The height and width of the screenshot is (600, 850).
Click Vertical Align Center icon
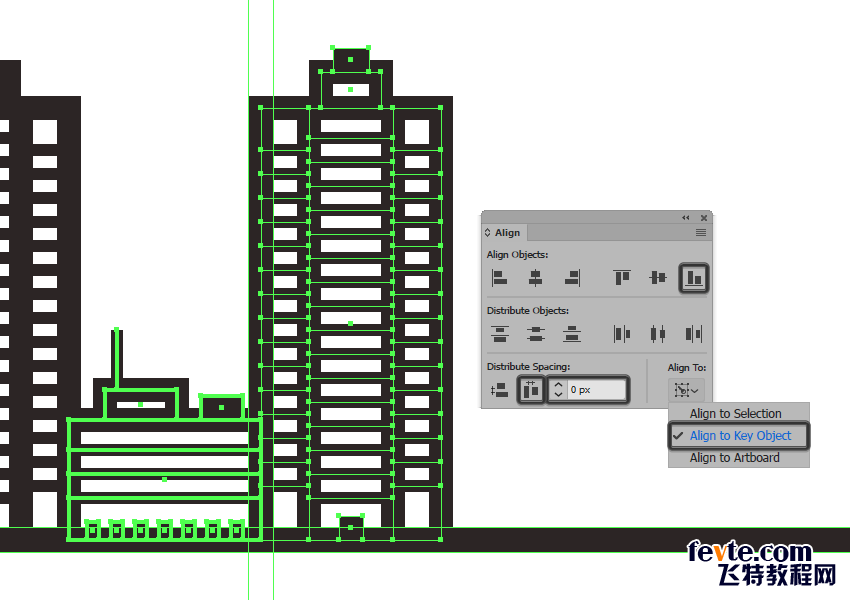click(657, 277)
